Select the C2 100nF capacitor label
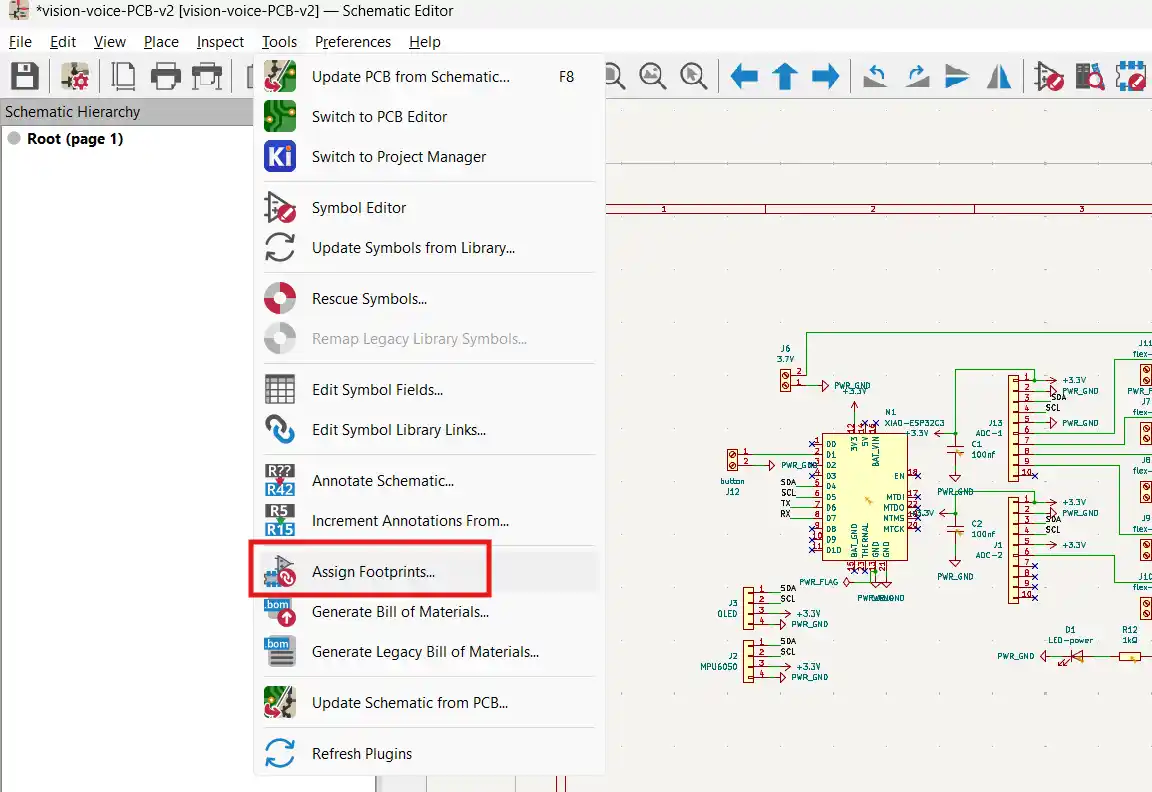 click(x=983, y=529)
